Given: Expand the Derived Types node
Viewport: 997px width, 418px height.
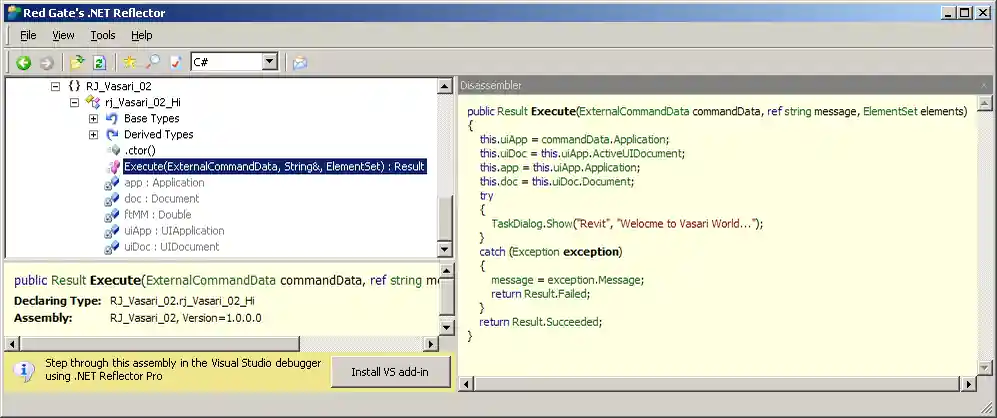Looking at the screenshot, I should [x=93, y=135].
